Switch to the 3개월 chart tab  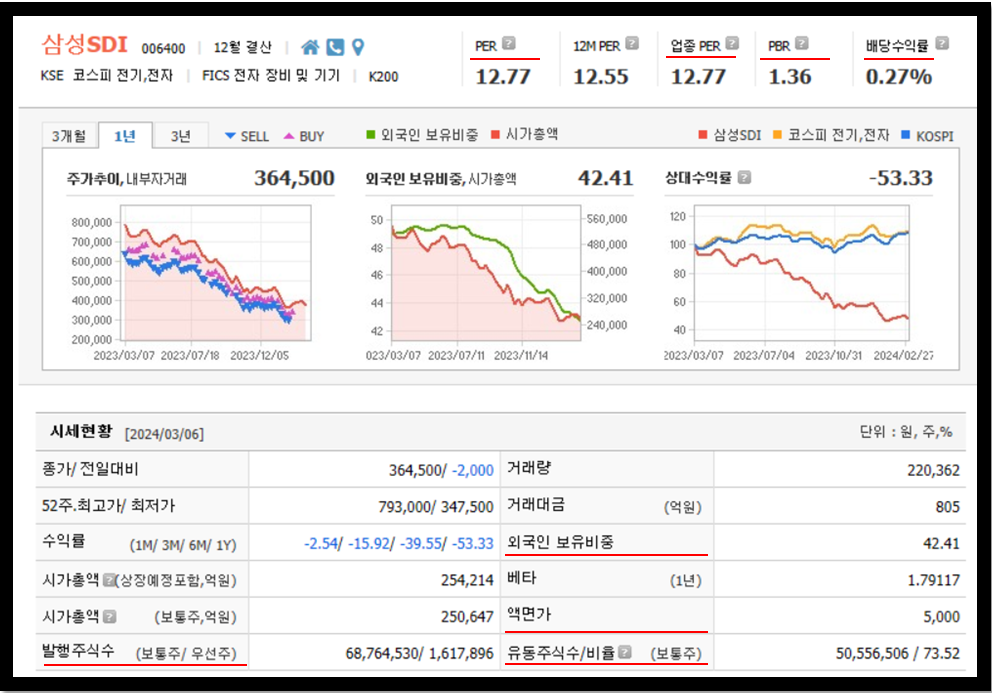[70, 135]
